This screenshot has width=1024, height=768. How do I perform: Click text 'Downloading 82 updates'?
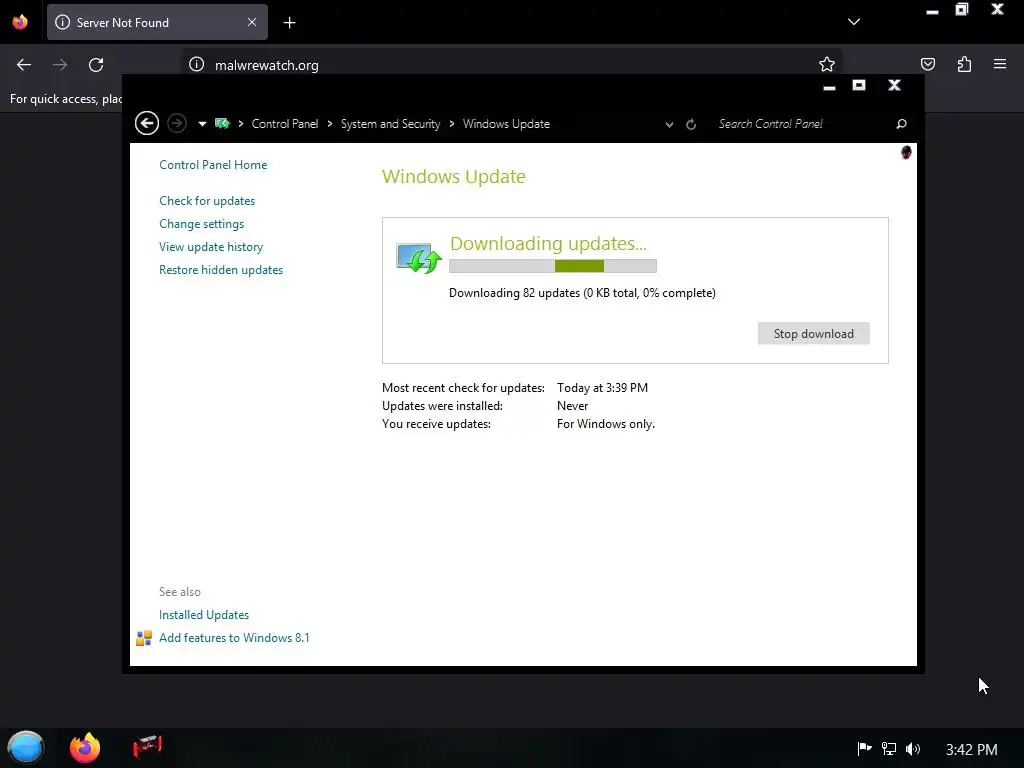[x=514, y=293]
